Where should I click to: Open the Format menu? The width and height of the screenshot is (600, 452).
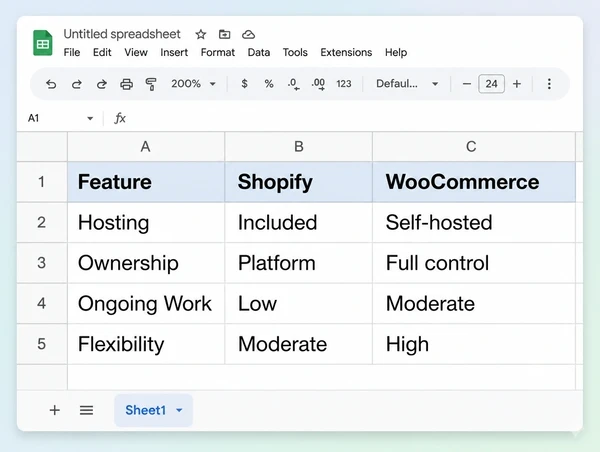(x=218, y=52)
